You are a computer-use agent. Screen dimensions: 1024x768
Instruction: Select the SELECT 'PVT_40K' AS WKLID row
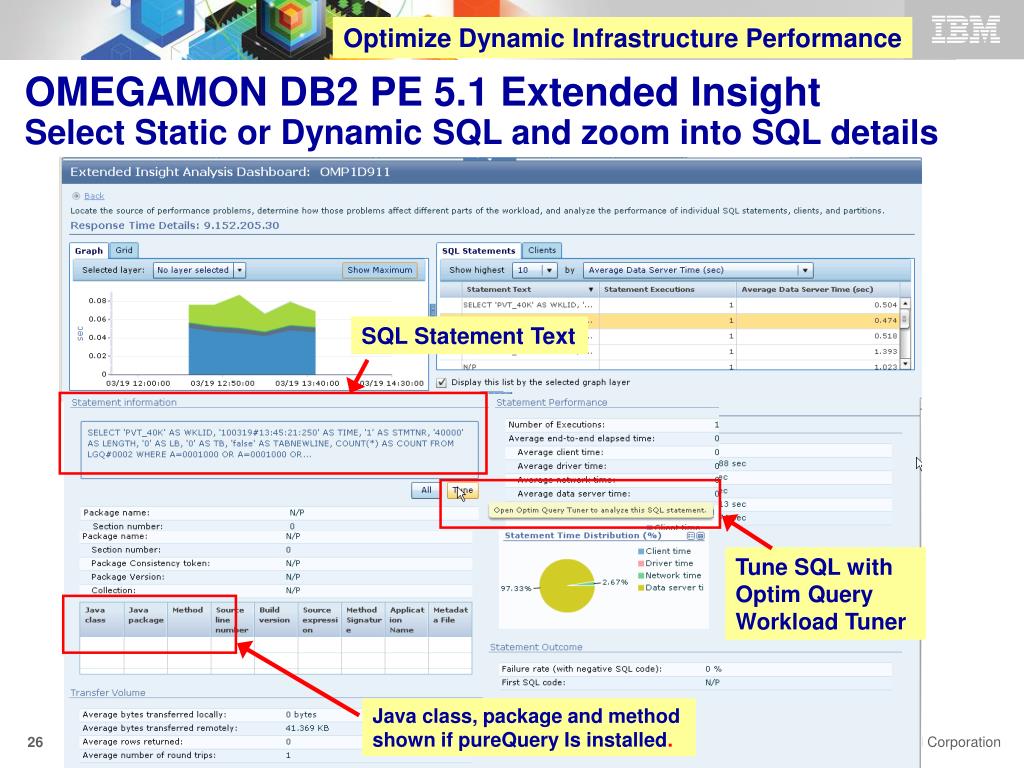[x=671, y=305]
